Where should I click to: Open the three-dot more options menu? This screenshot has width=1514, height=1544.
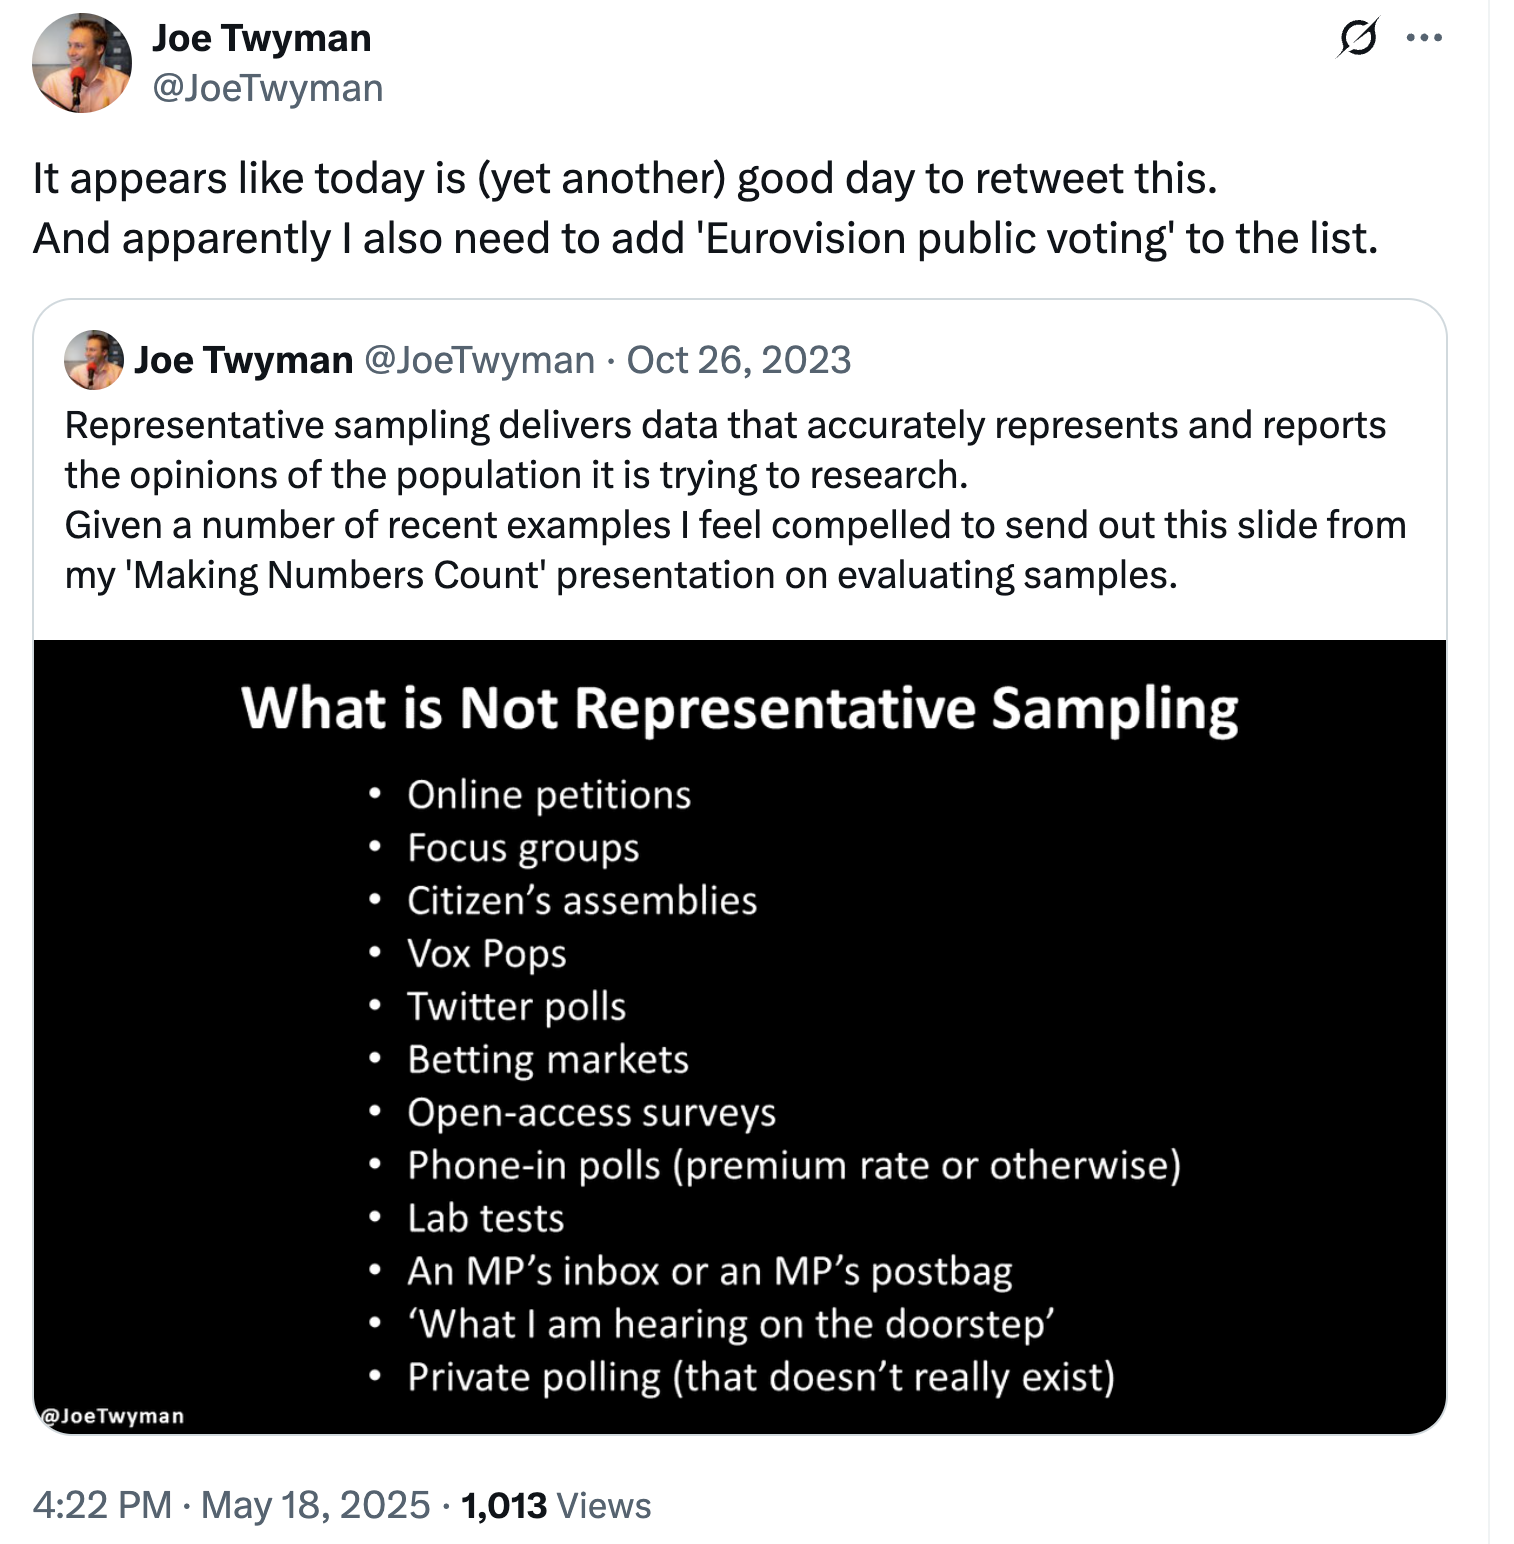[x=1424, y=38]
